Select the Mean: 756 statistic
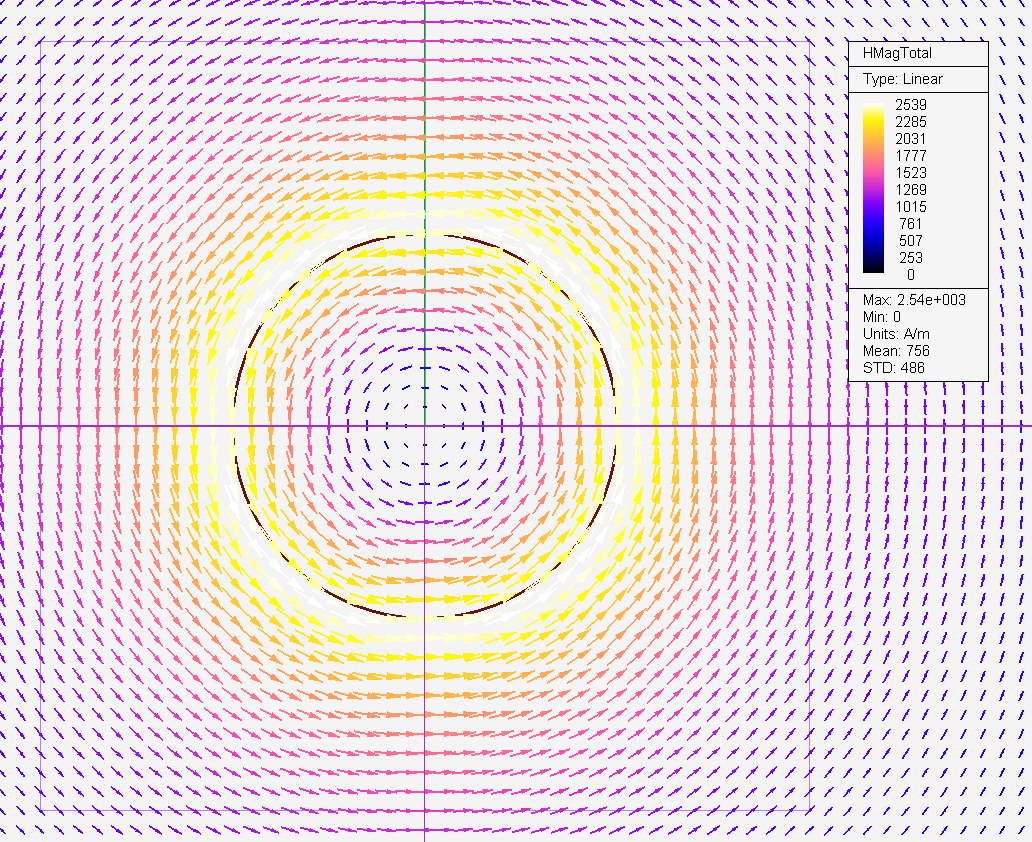This screenshot has height=842, width=1032. [896, 351]
